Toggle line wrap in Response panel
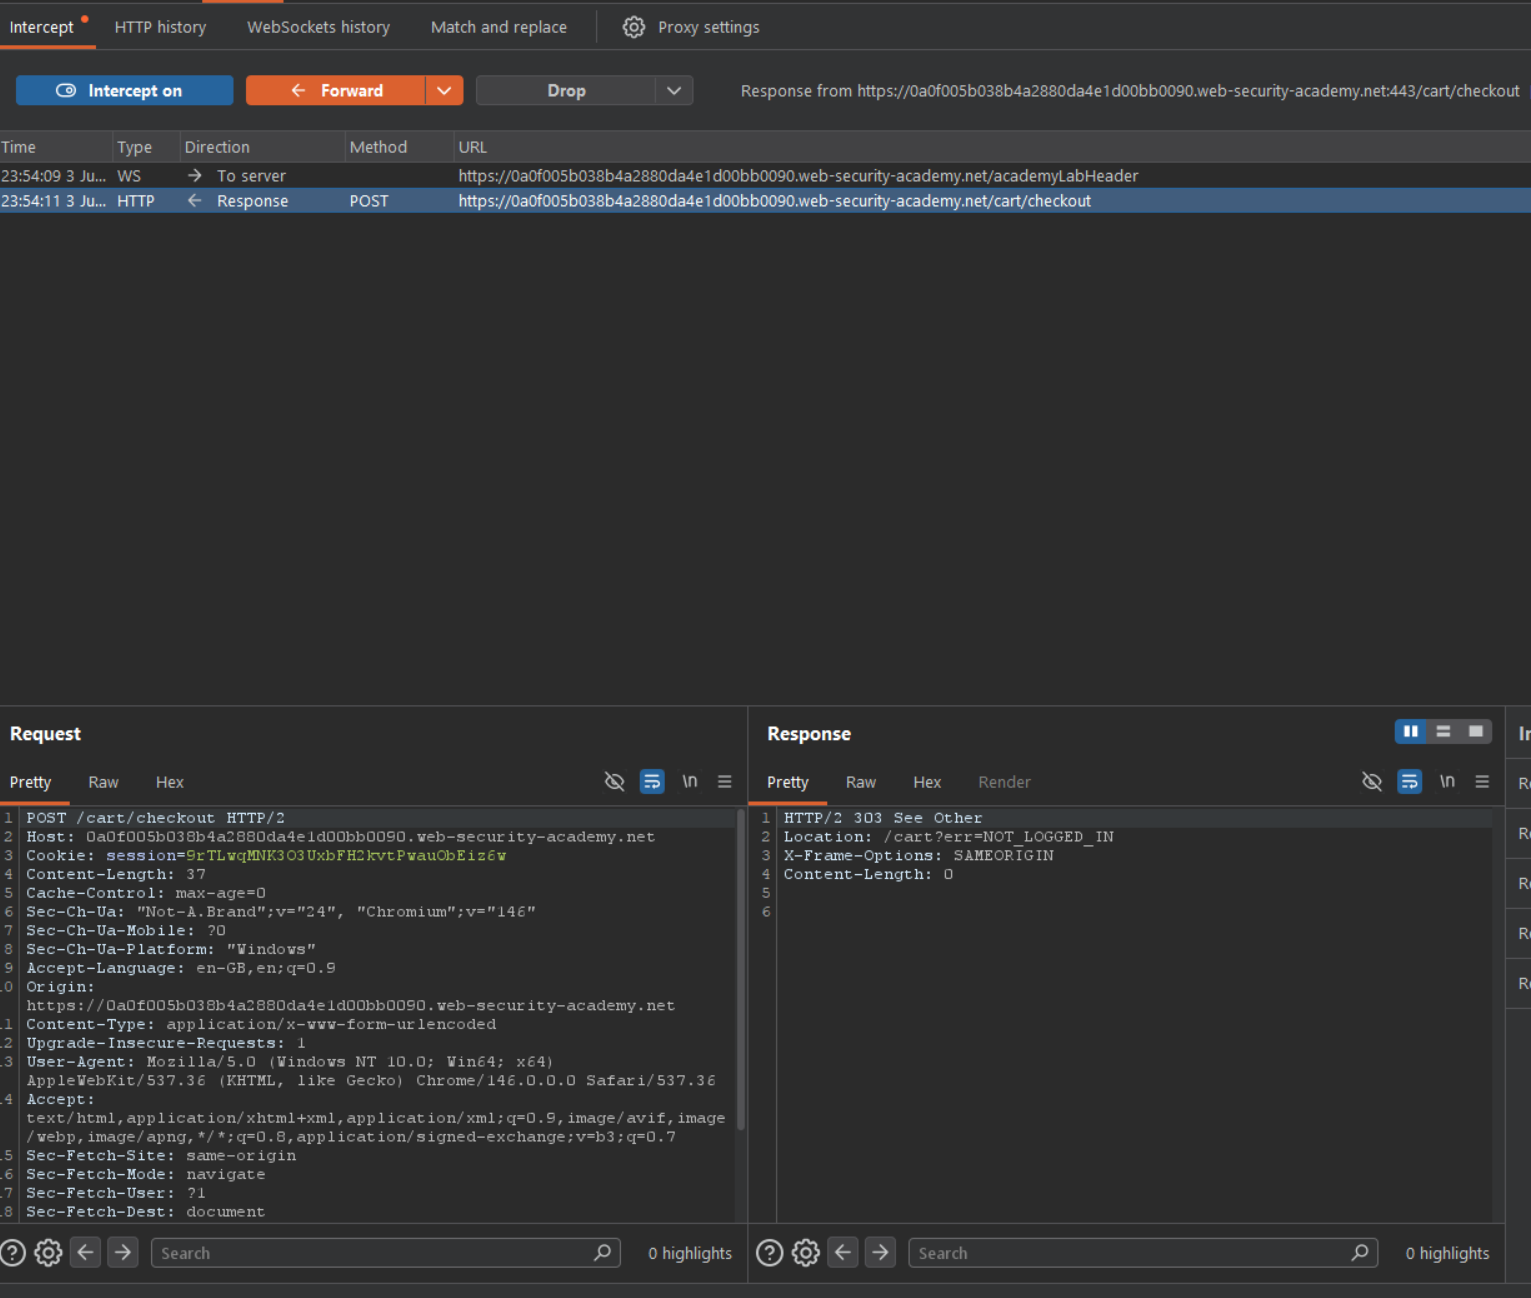The width and height of the screenshot is (1531, 1298). click(x=1409, y=782)
